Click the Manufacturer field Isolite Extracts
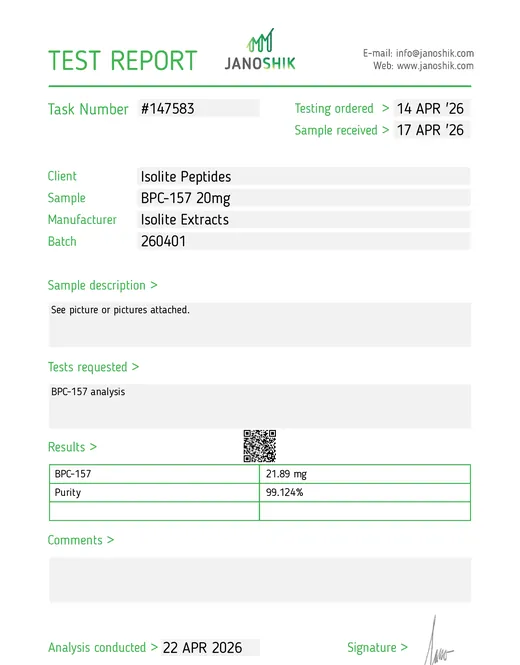Screen dimensions: 520x665 [304, 219]
